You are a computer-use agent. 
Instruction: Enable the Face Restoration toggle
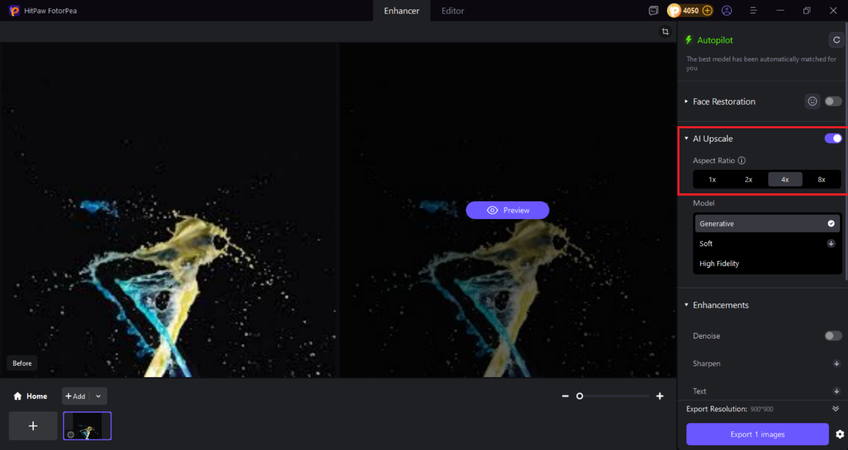pos(832,101)
